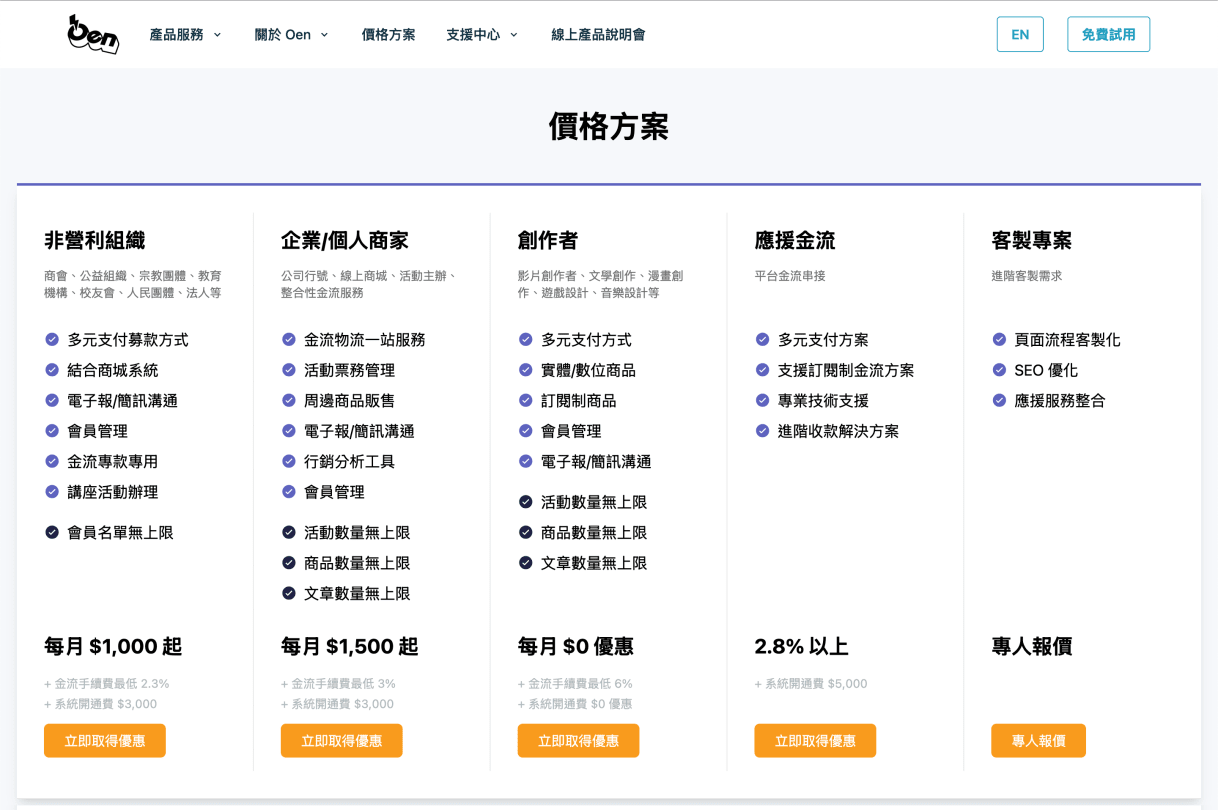
Task: Select the 應援金流 plan heading
Action: tap(795, 241)
